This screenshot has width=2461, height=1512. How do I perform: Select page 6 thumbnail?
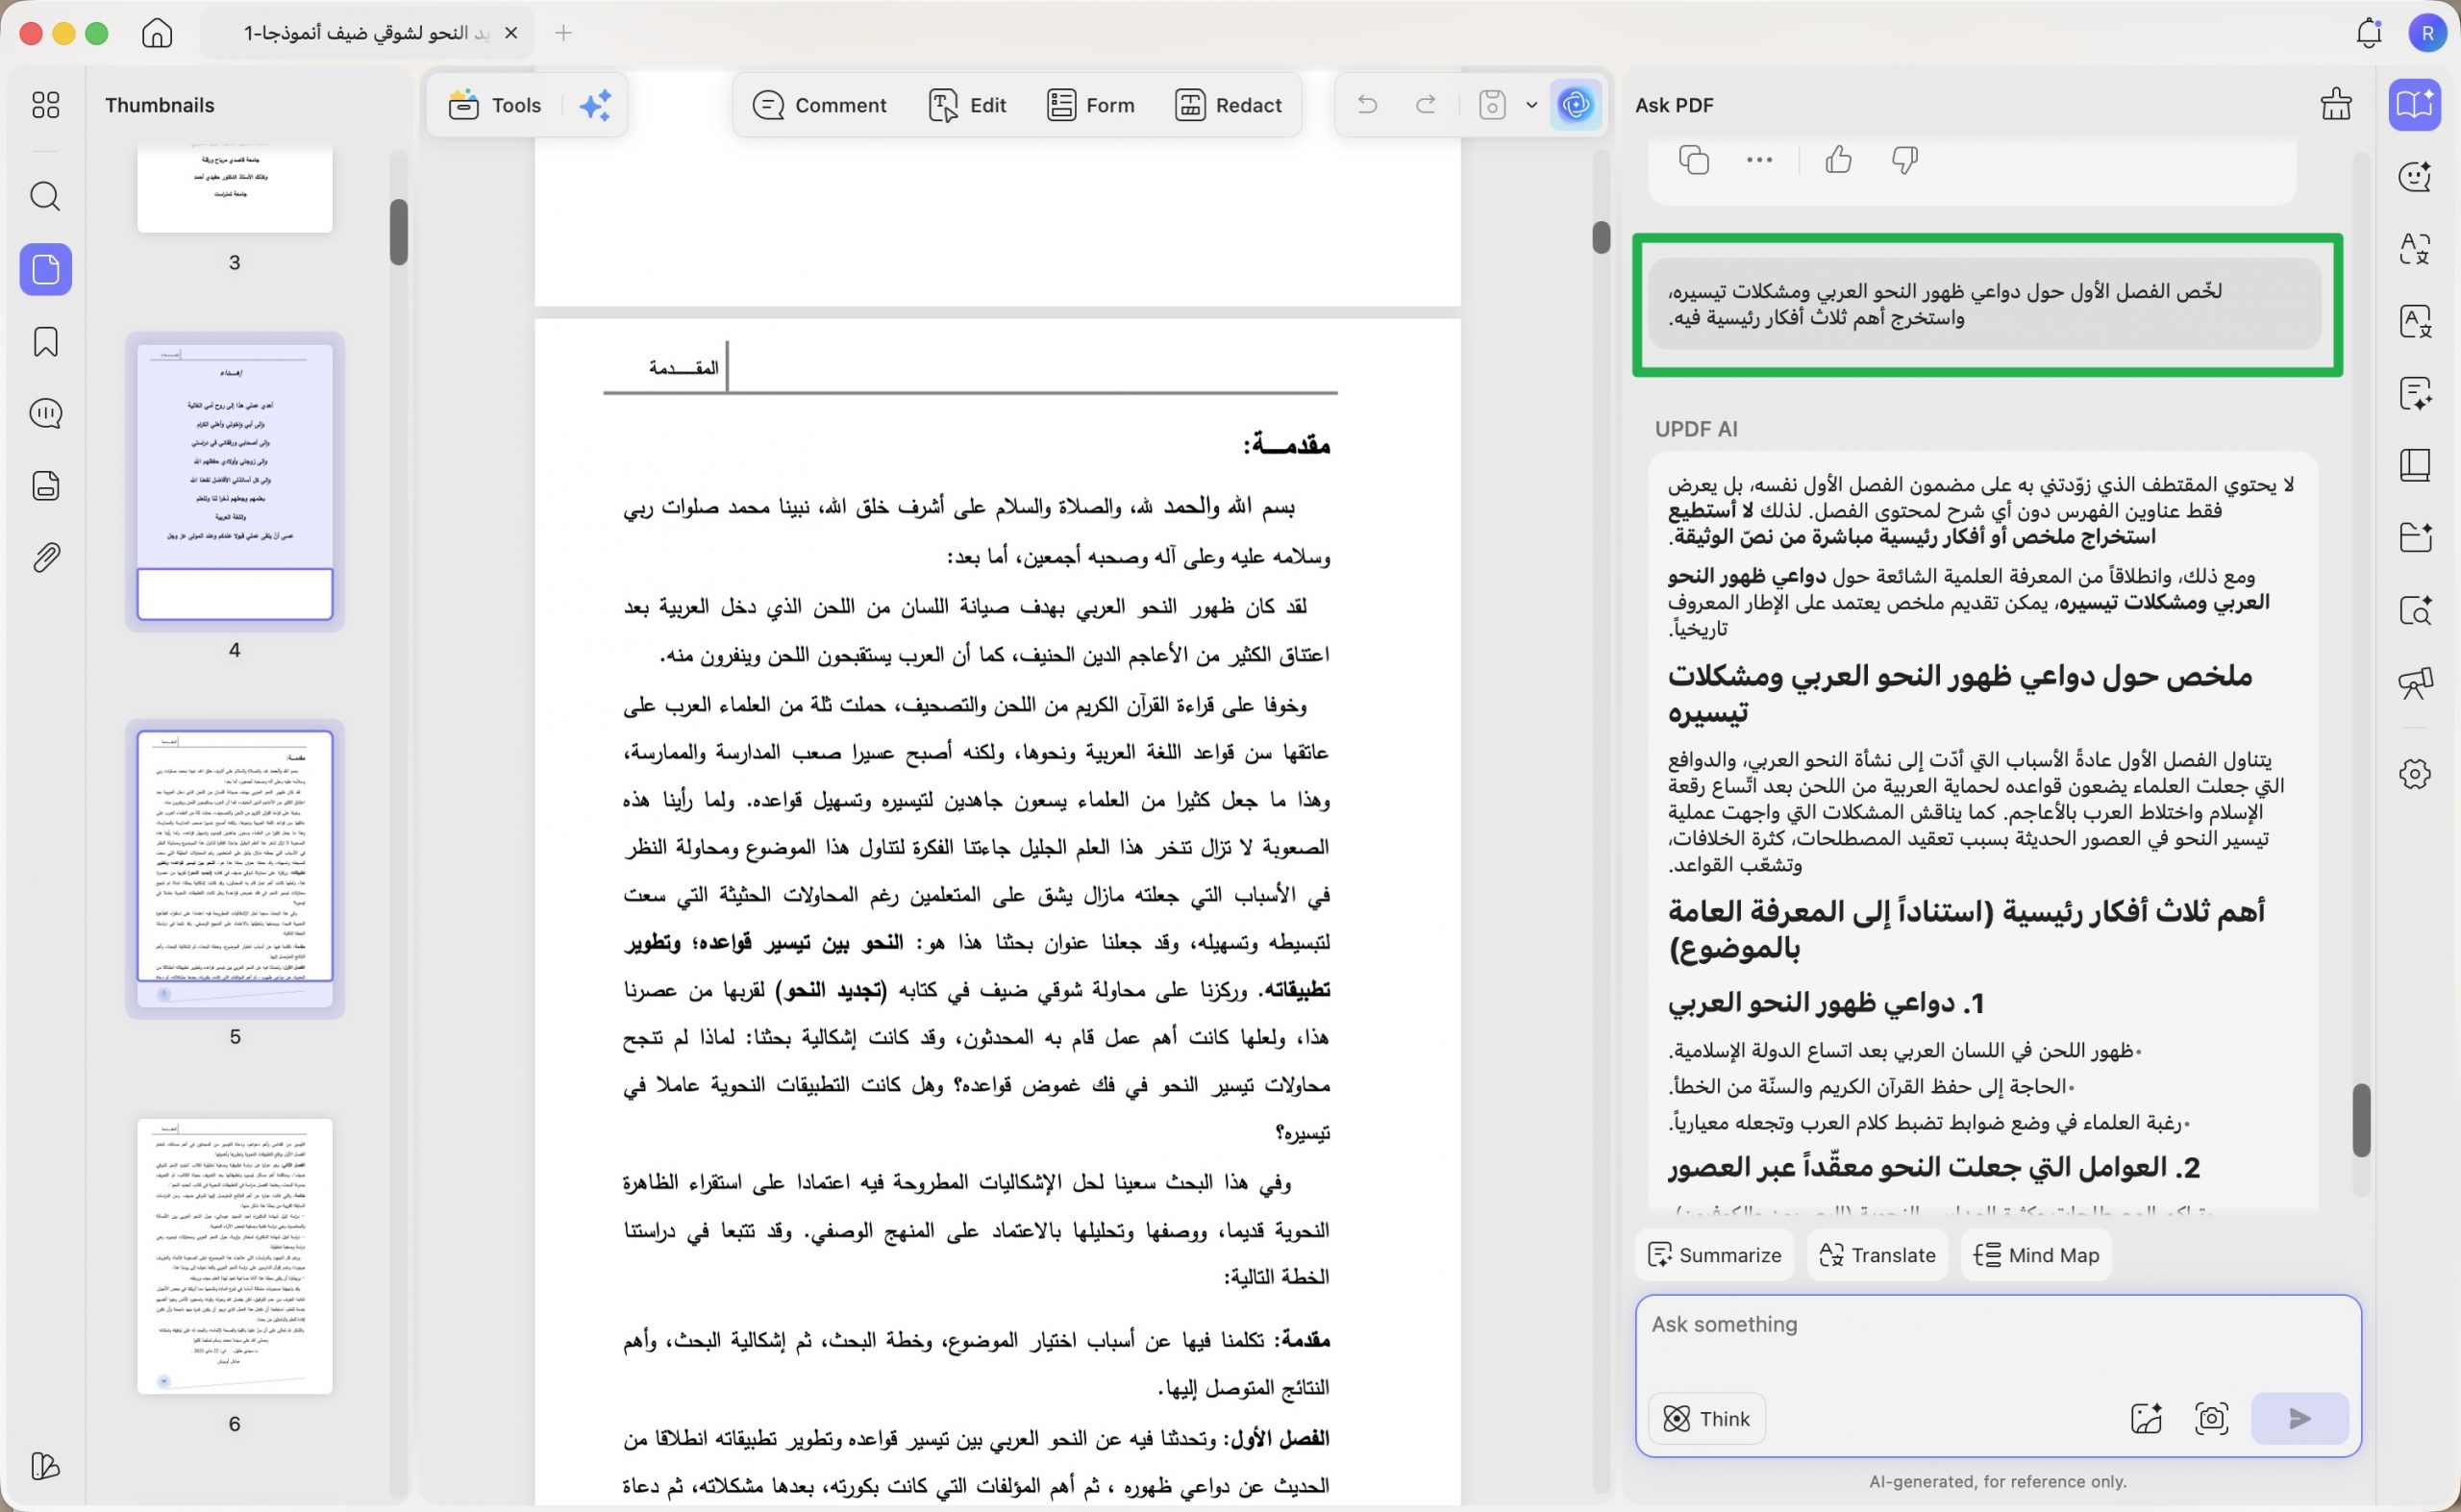[234, 1256]
